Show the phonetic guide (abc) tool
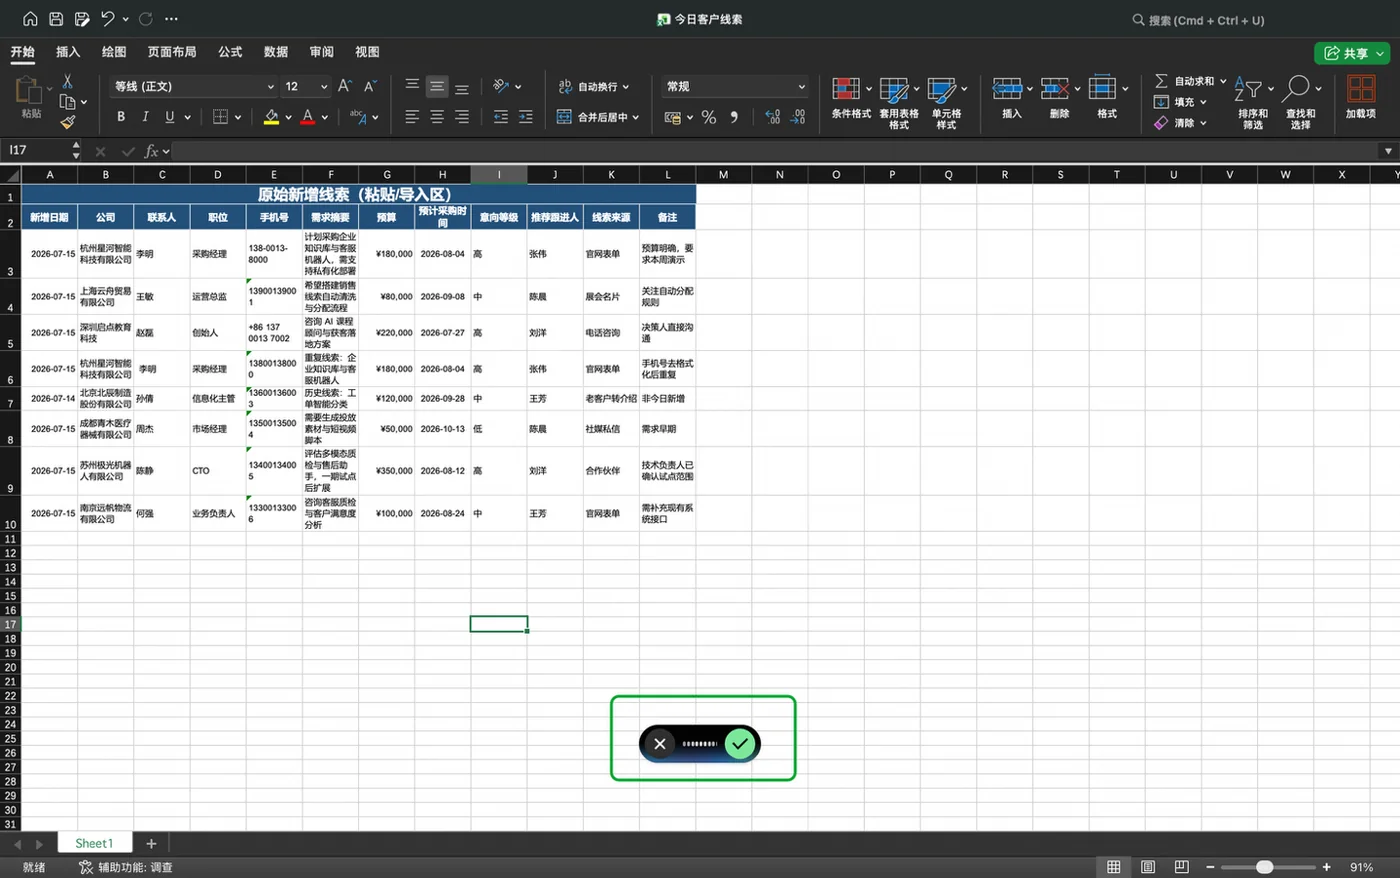Viewport: 1400px width, 878px height. pos(357,117)
